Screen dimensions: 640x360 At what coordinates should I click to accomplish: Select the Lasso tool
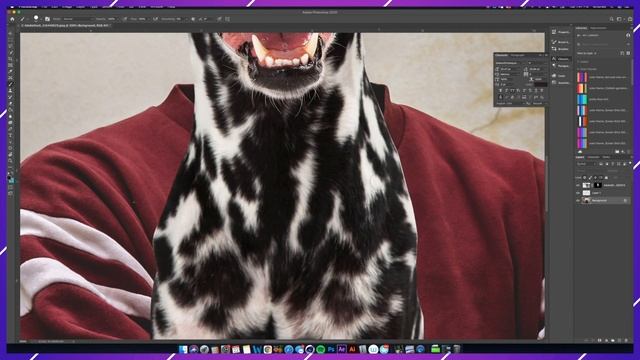pos(11,46)
